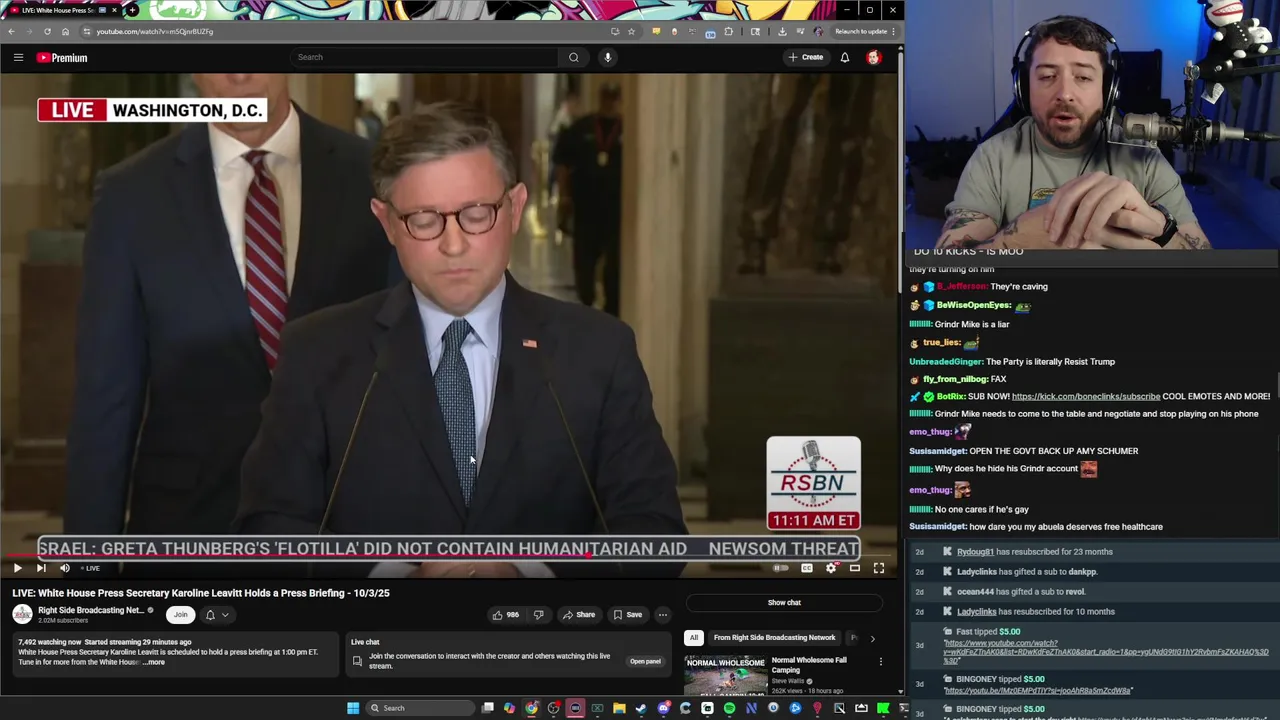
Task: Jump to LIVE position indicator
Action: click(91, 568)
